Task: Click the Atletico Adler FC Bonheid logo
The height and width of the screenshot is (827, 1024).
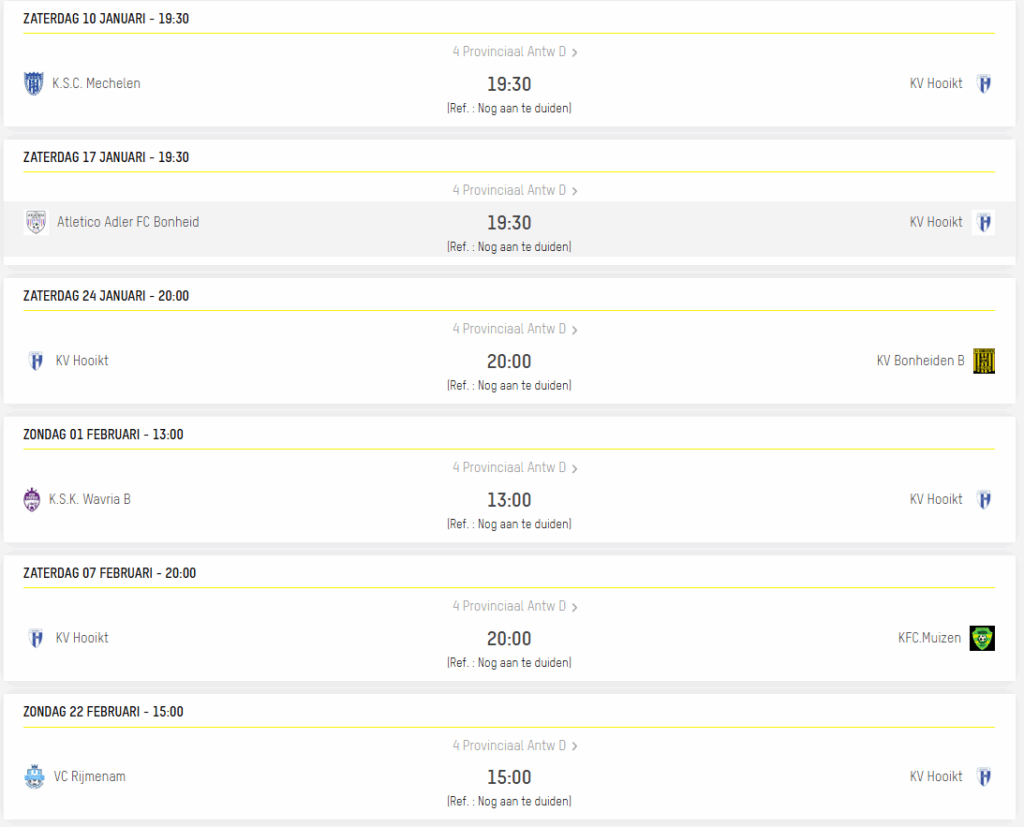Action: click(x=36, y=223)
